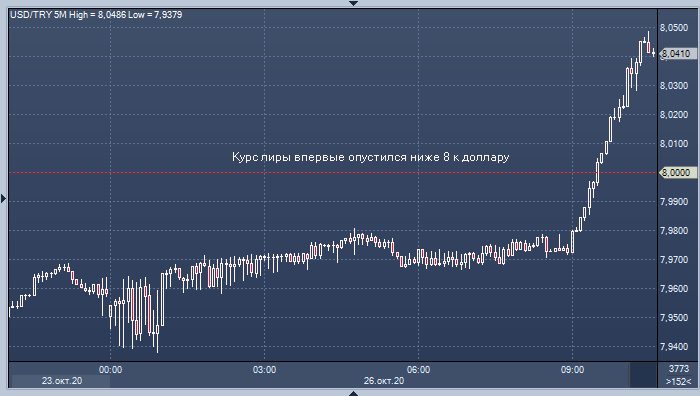Image resolution: width=700 pixels, height=396 pixels.
Task: Collapse the panel using top arrow
Action: tap(353, 3)
